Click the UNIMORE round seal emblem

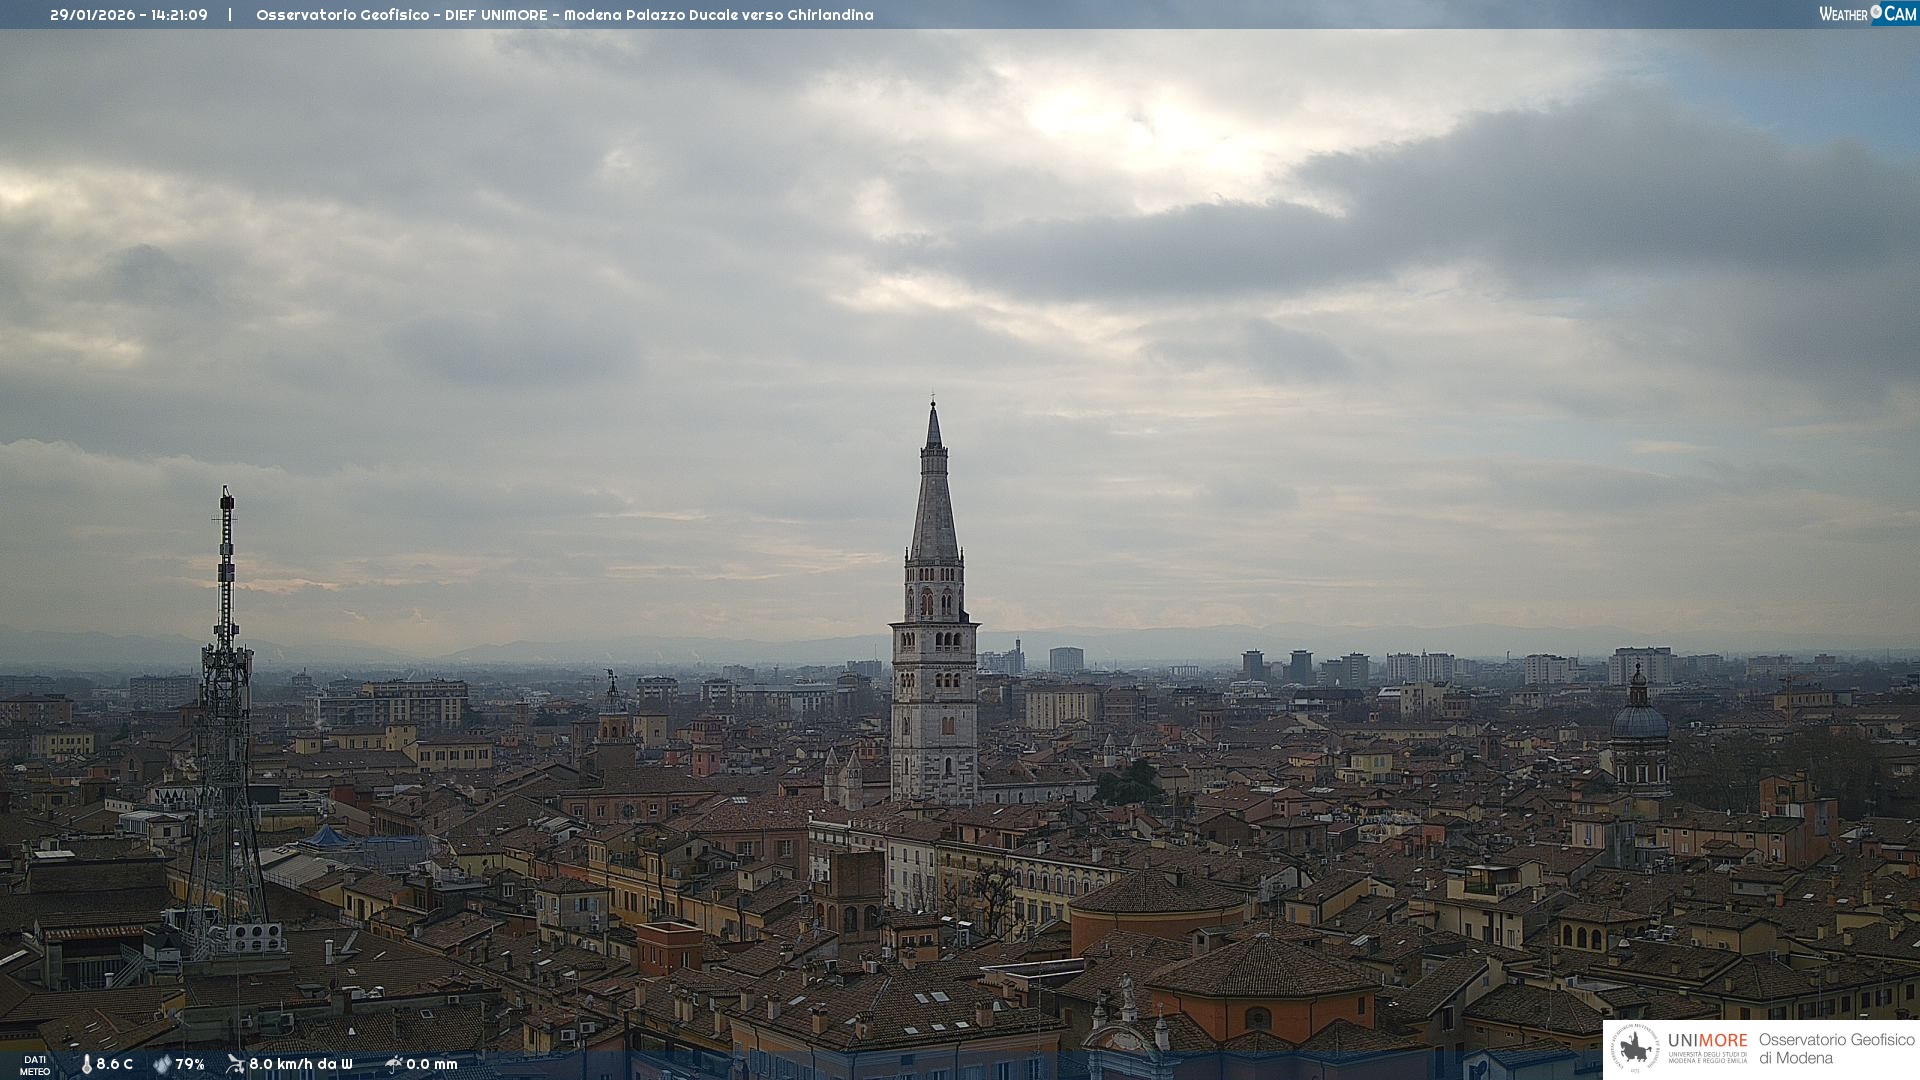(1636, 1049)
